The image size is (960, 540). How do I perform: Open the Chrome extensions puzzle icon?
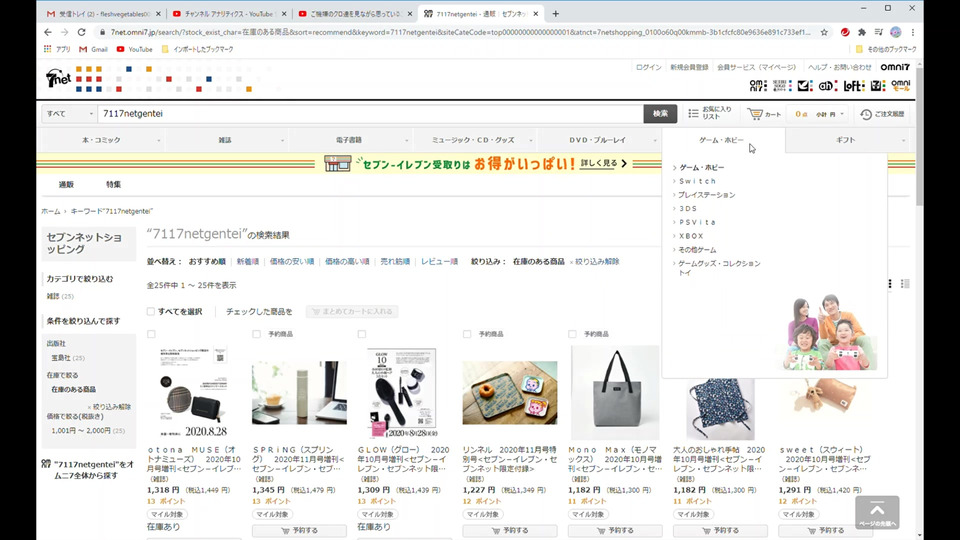pos(862,32)
